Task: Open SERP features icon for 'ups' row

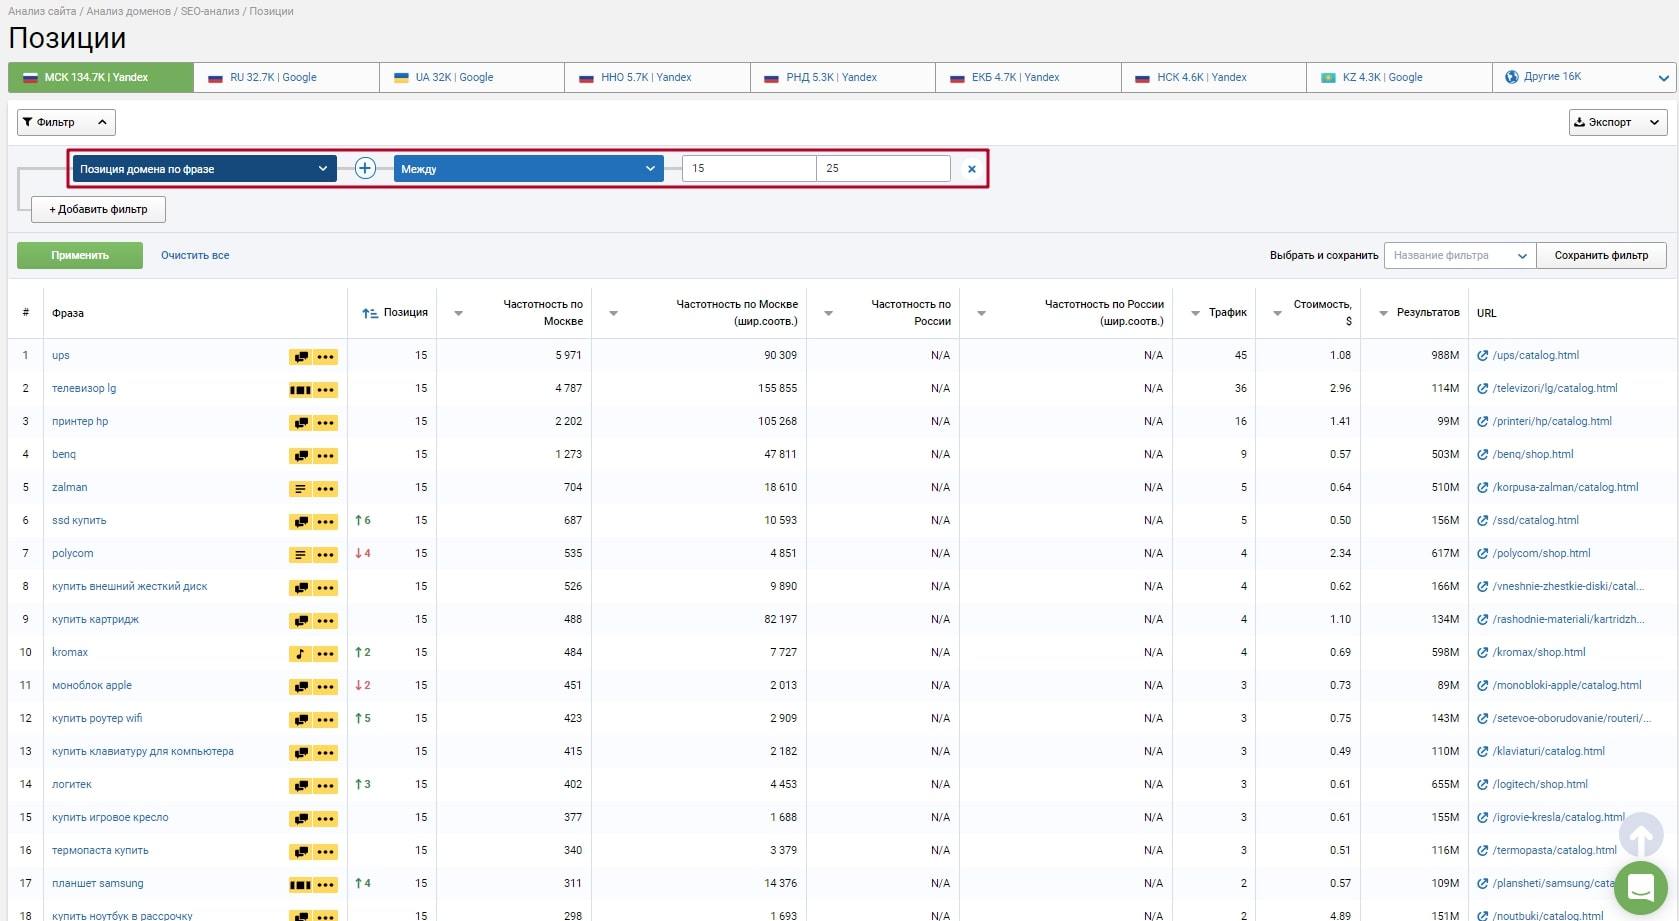Action: point(300,357)
